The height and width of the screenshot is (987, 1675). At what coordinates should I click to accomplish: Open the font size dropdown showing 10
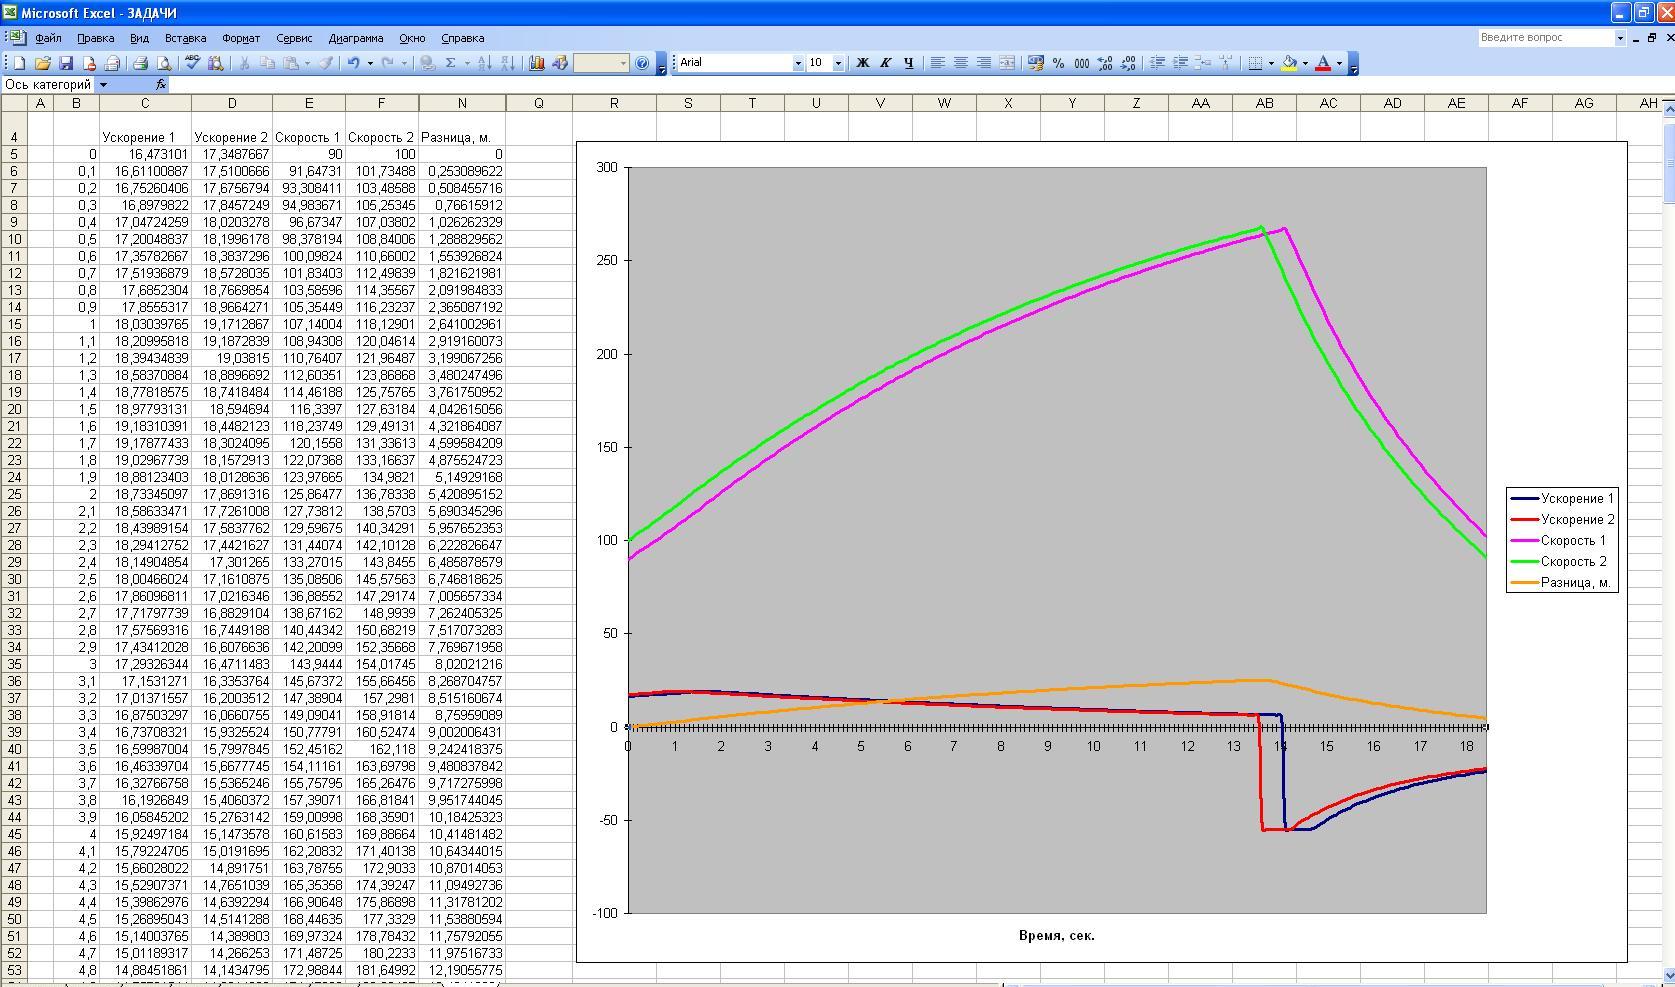click(838, 63)
